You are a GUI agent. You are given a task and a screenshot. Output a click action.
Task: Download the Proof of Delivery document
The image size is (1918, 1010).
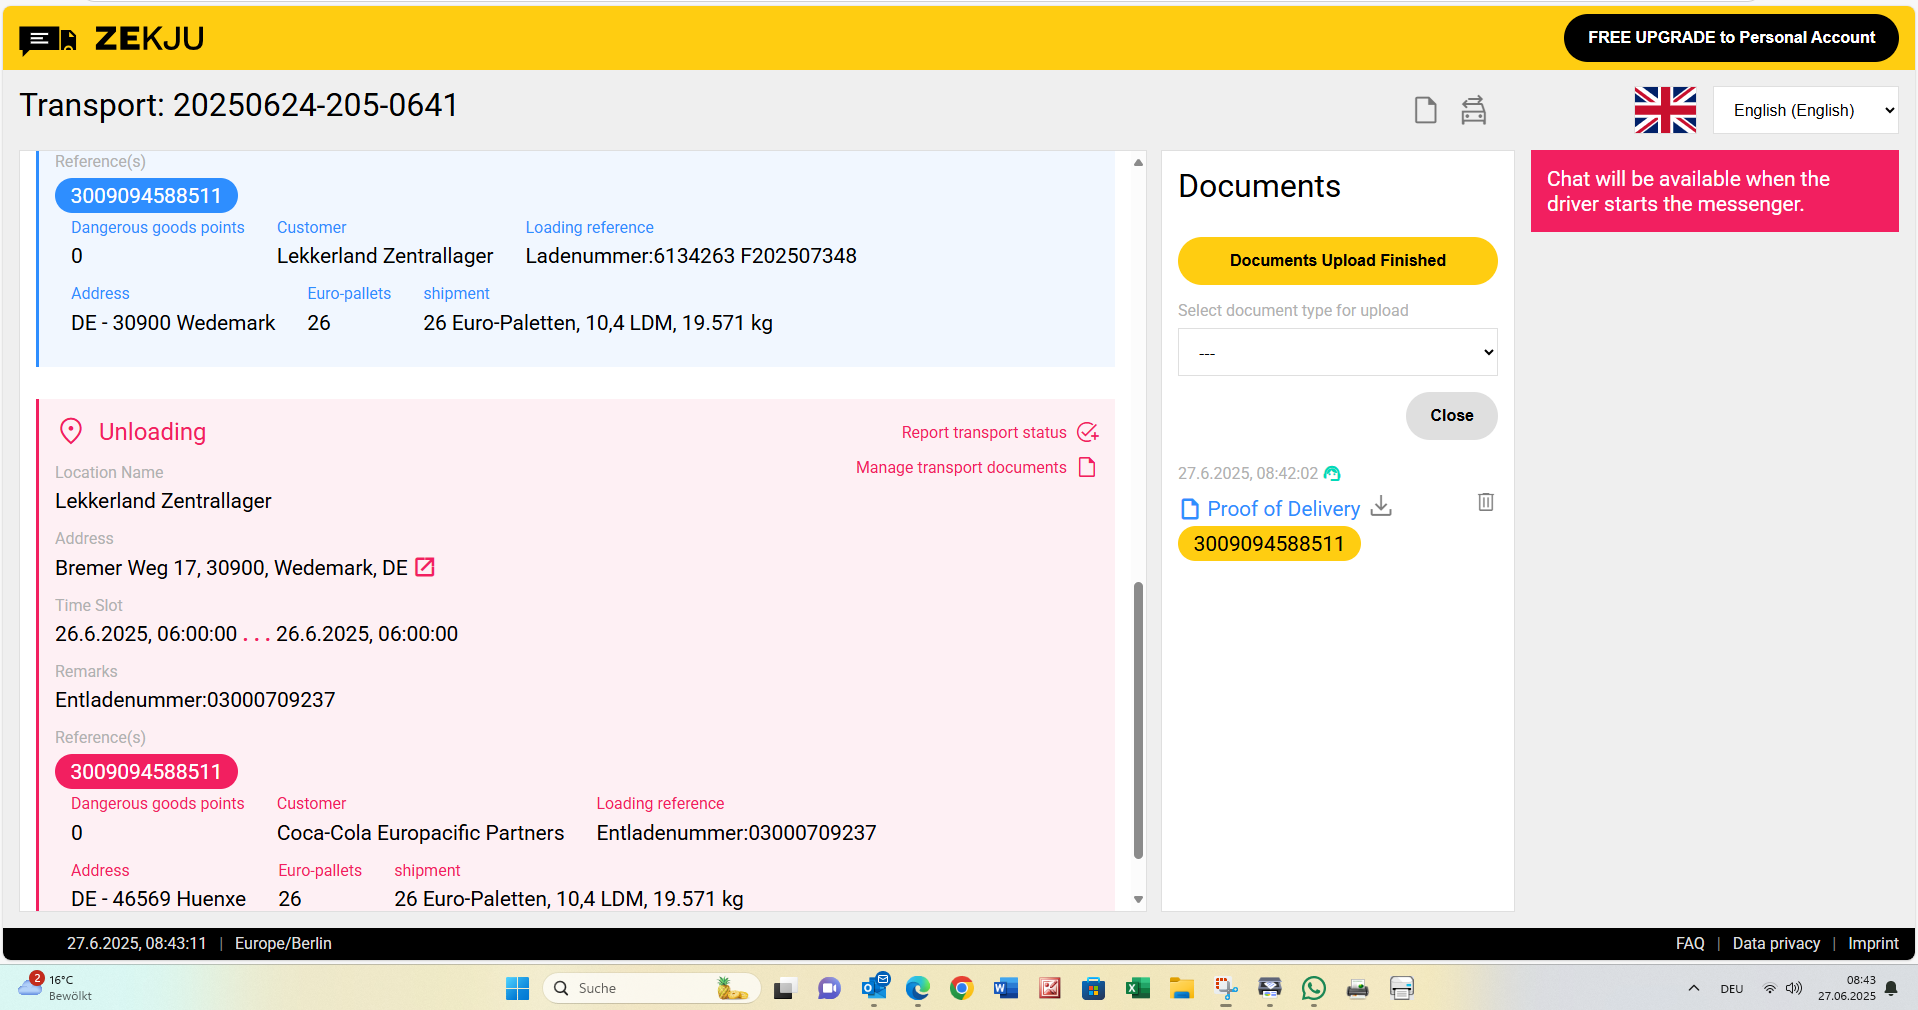coord(1381,506)
